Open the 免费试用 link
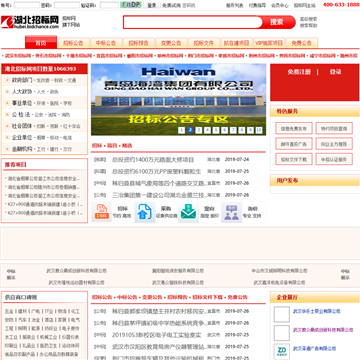The width and height of the screenshot is (360, 360). click(x=171, y=6)
